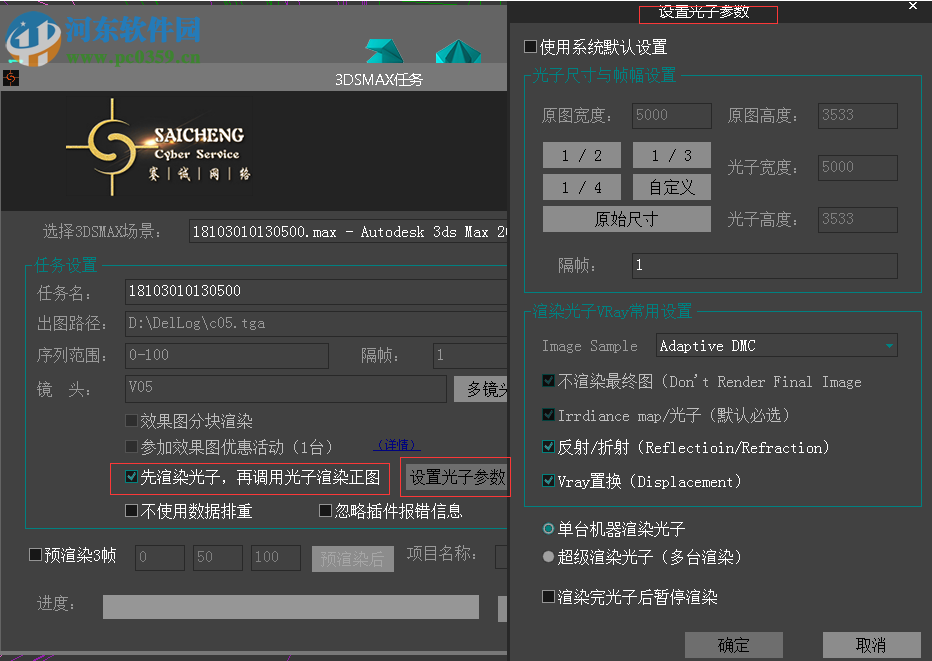Uncheck 反射/折射 (Reflection/Refraction)
932x661 pixels.
549,448
